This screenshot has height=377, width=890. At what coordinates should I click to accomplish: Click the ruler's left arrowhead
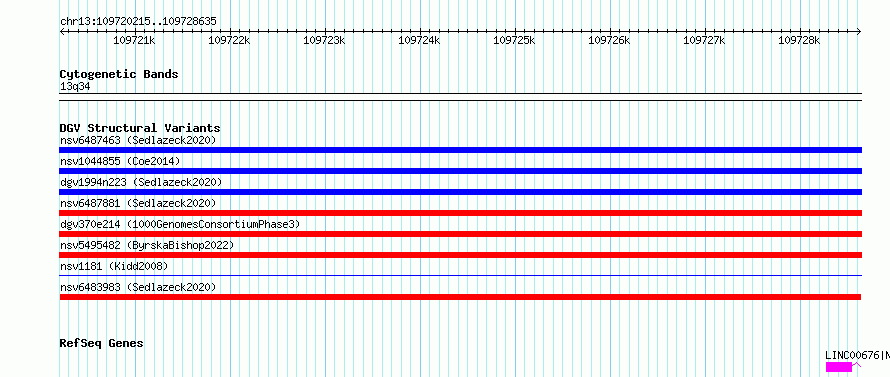tap(62, 32)
